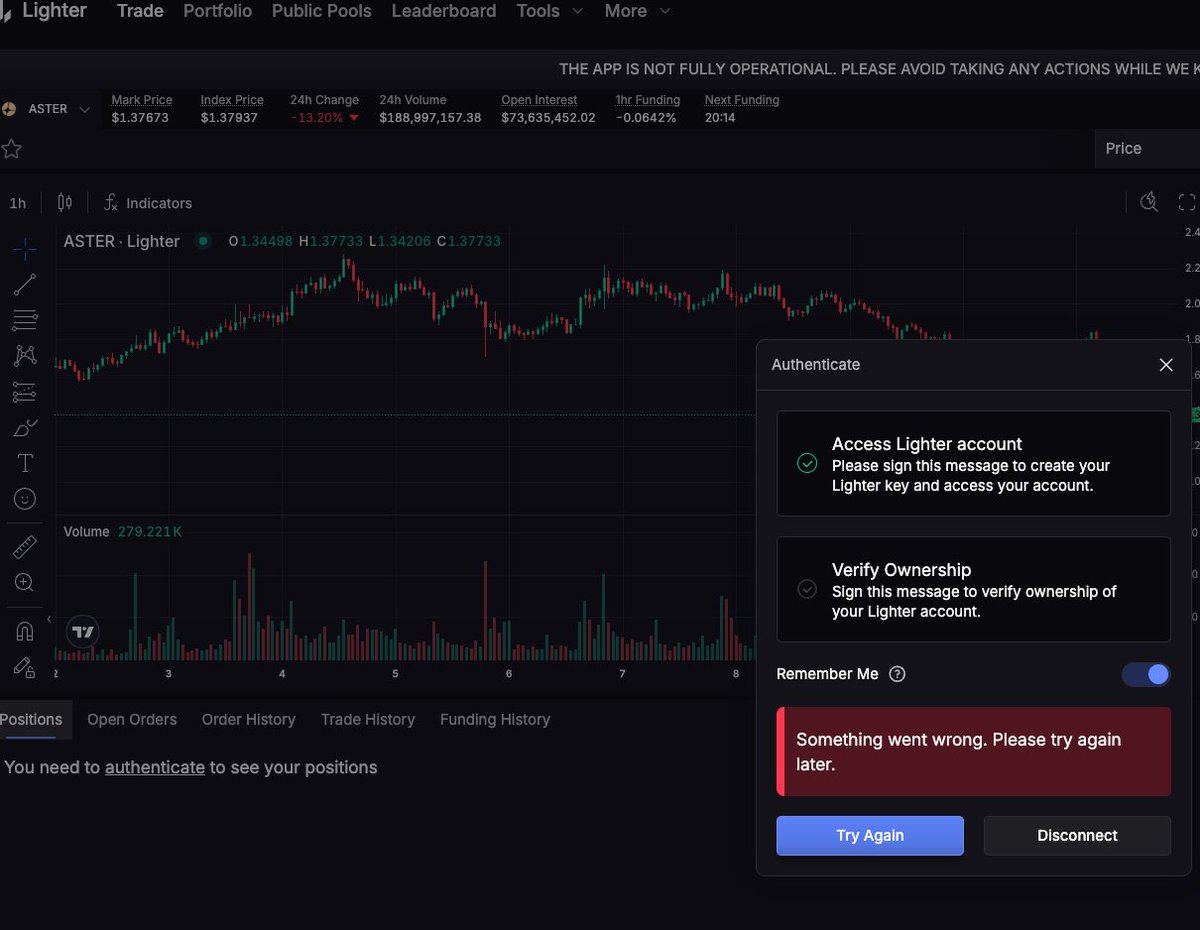This screenshot has height=930, width=1200.
Task: Click the Something went wrong error message
Action: (973, 752)
